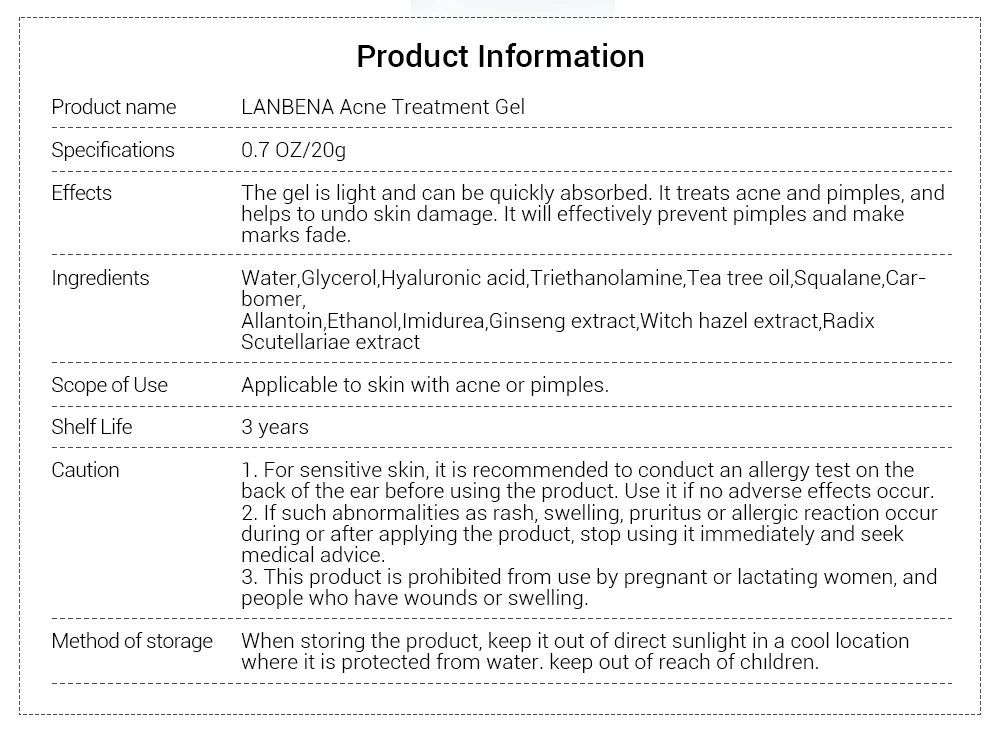The image size is (1000, 737).
Task: Click the Ingredients row label
Action: [100, 278]
